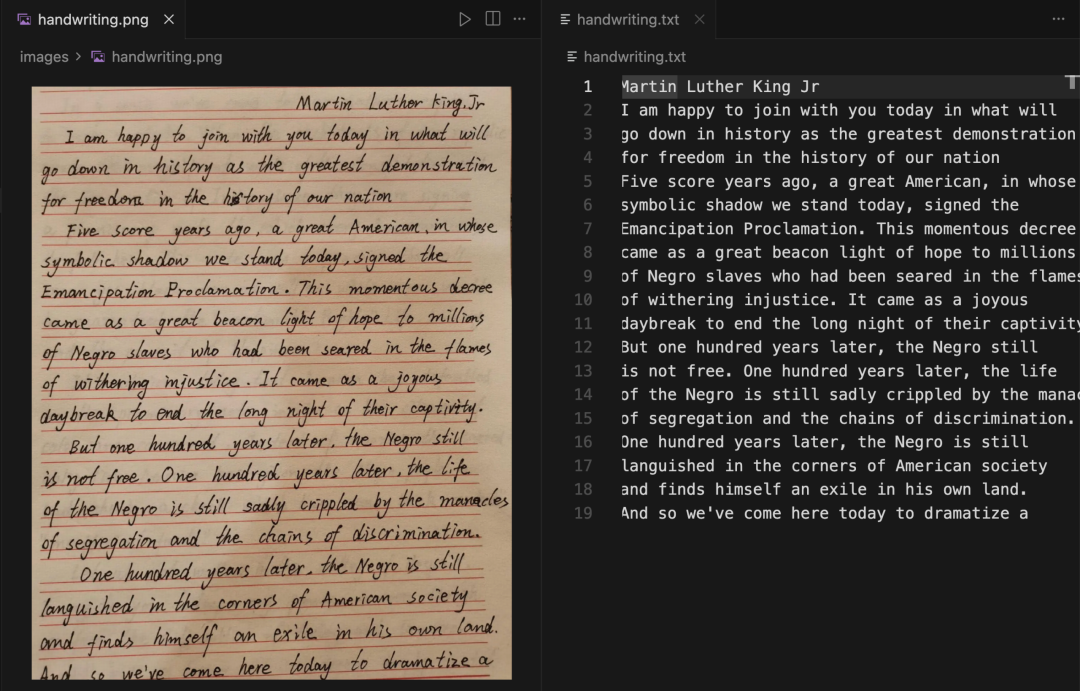The image size is (1080, 691).
Task: Click the line 'And so we've come here today to dramatize a'
Action: tap(824, 513)
